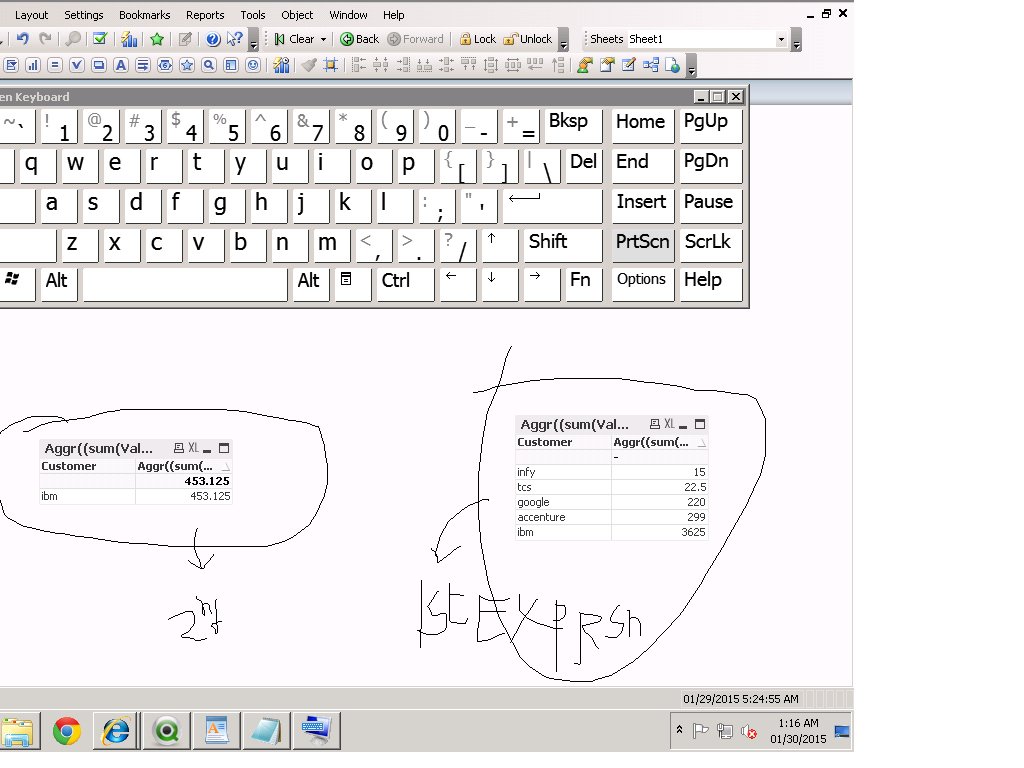Viewport: 1024px width, 768px height.
Task: Click the Undo layout change arrow
Action: [x=23, y=39]
